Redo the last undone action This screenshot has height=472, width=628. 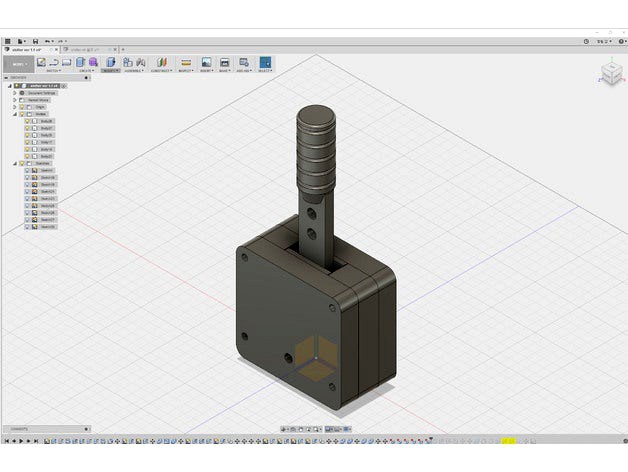coord(62,41)
